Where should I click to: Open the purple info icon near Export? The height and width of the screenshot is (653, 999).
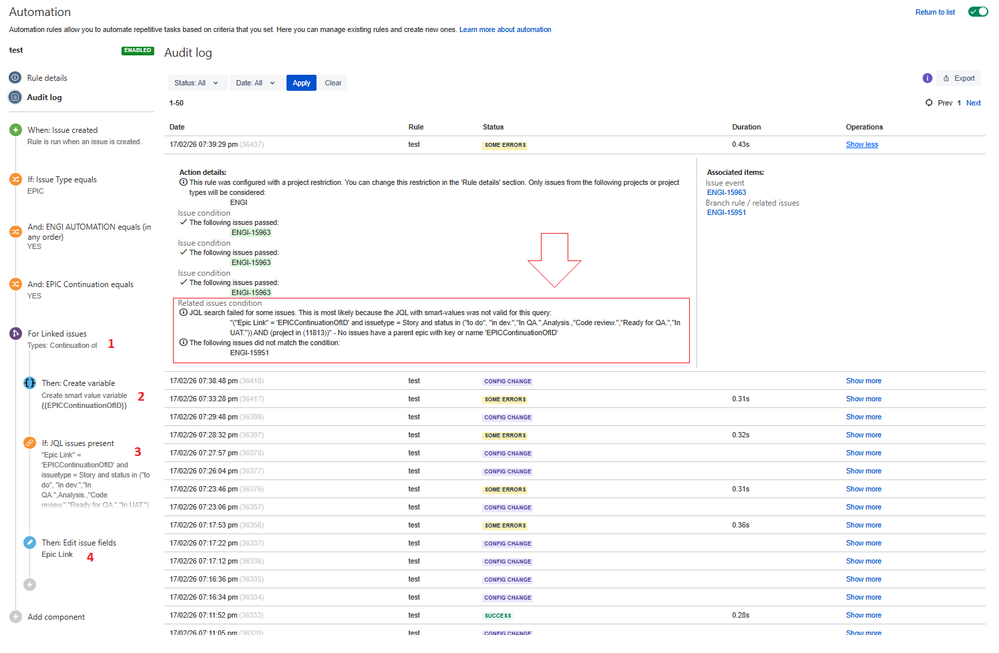click(927, 77)
